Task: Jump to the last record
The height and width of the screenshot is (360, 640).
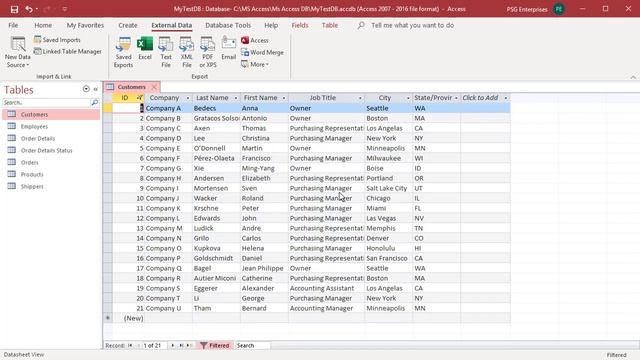Action: coord(181,345)
